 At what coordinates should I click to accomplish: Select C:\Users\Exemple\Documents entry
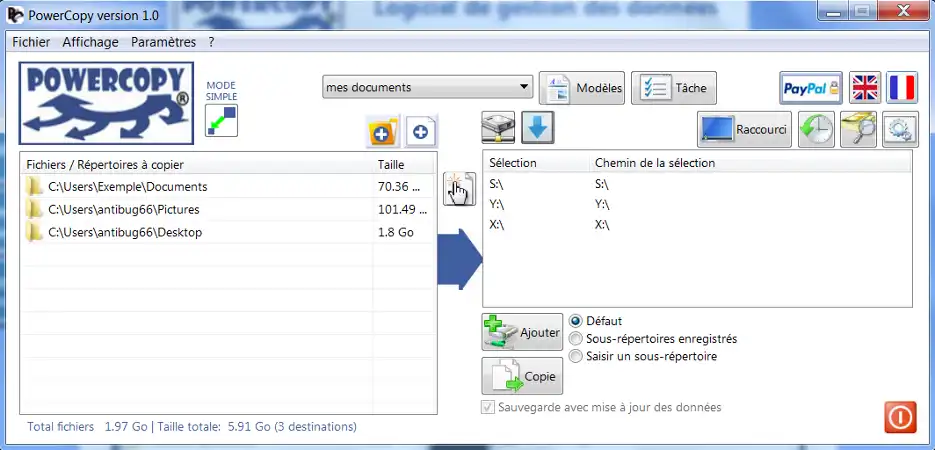click(x=128, y=187)
